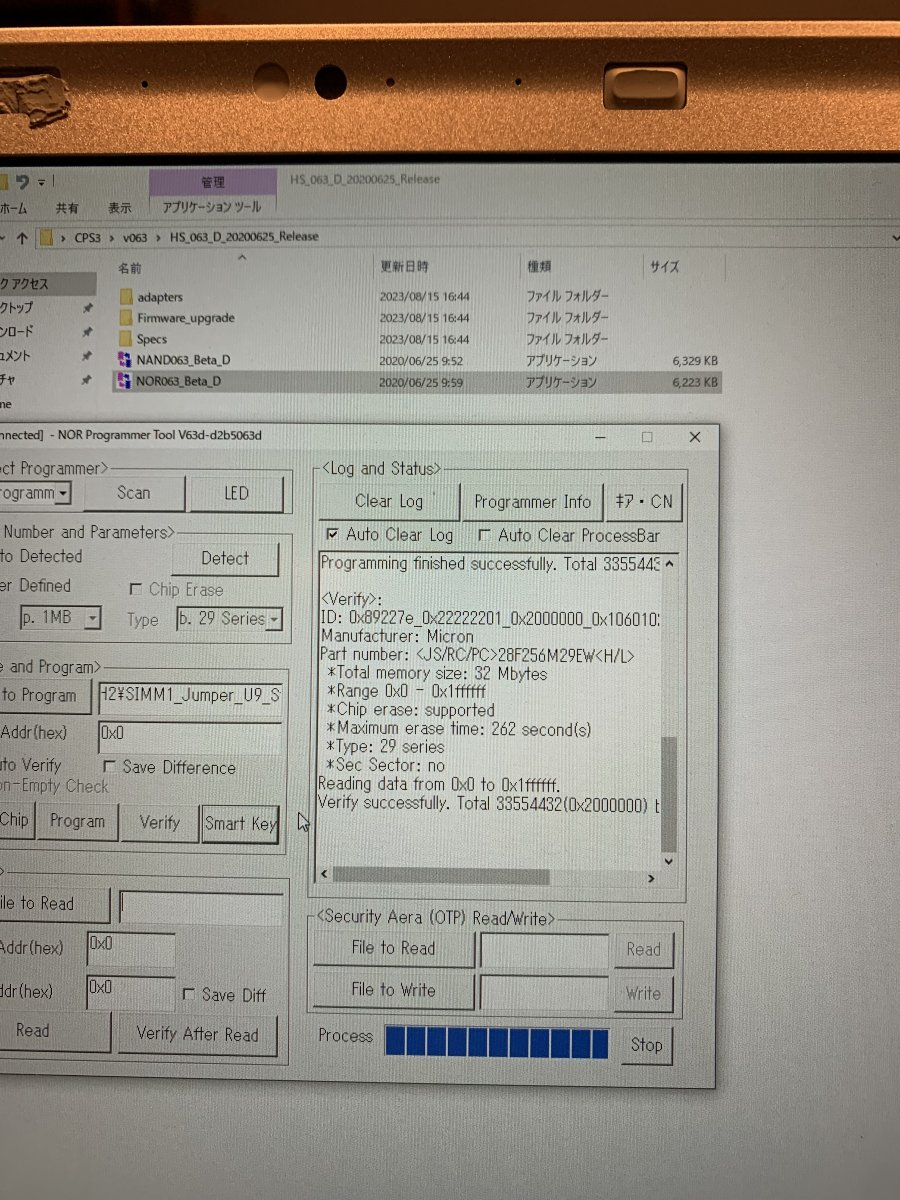This screenshot has height=1200, width=900.
Task: Click File to Read in Security Area
Action: pyautogui.click(x=393, y=948)
